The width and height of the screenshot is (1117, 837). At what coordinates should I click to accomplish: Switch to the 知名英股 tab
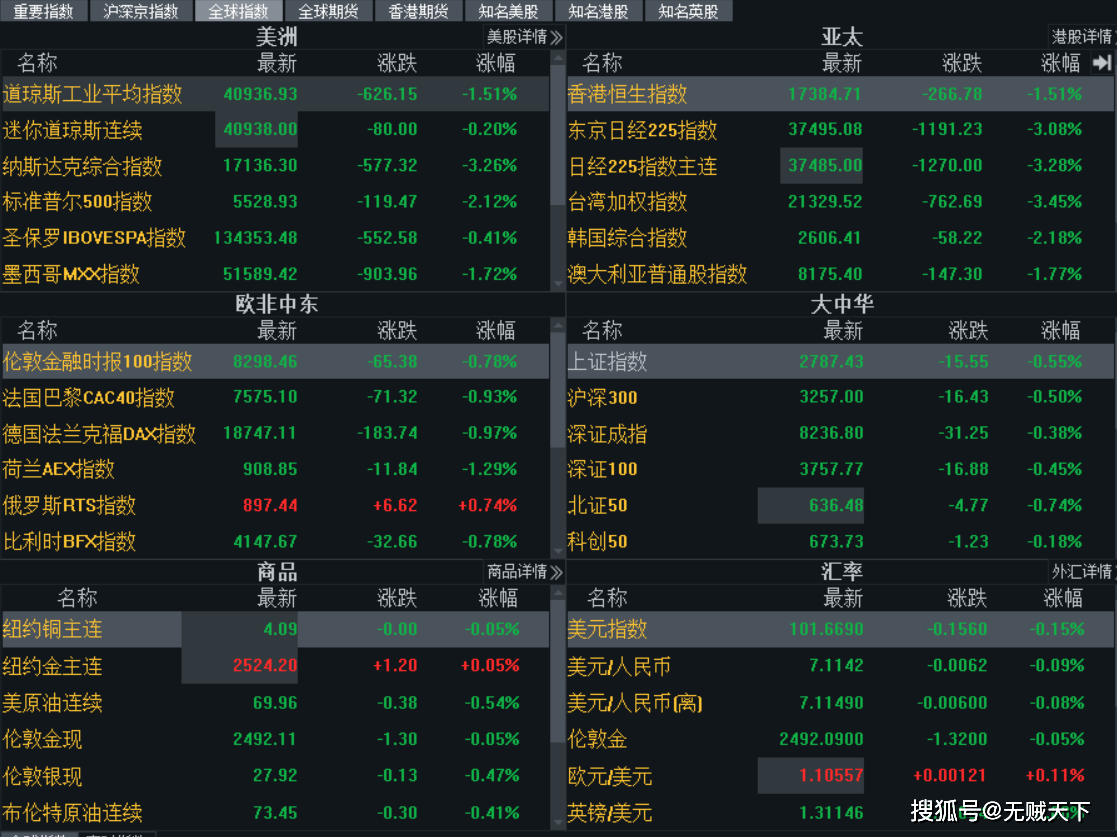(x=688, y=11)
